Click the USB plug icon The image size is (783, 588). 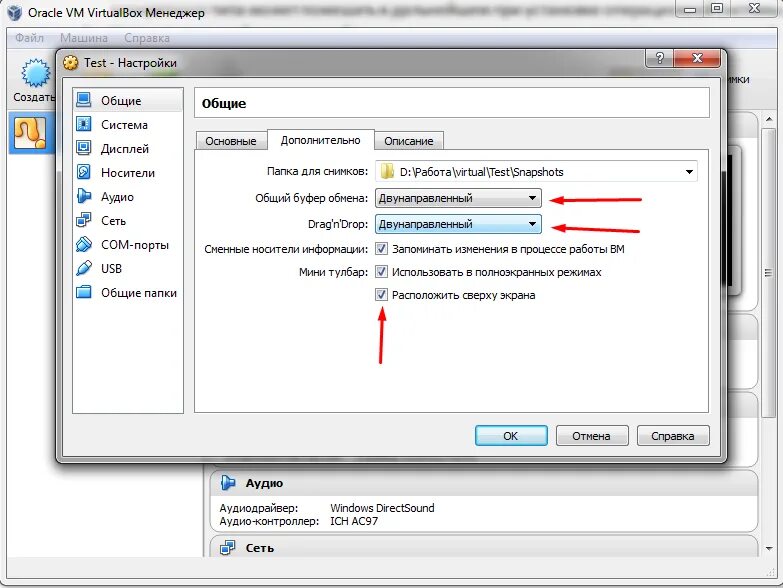pyautogui.click(x=84, y=268)
